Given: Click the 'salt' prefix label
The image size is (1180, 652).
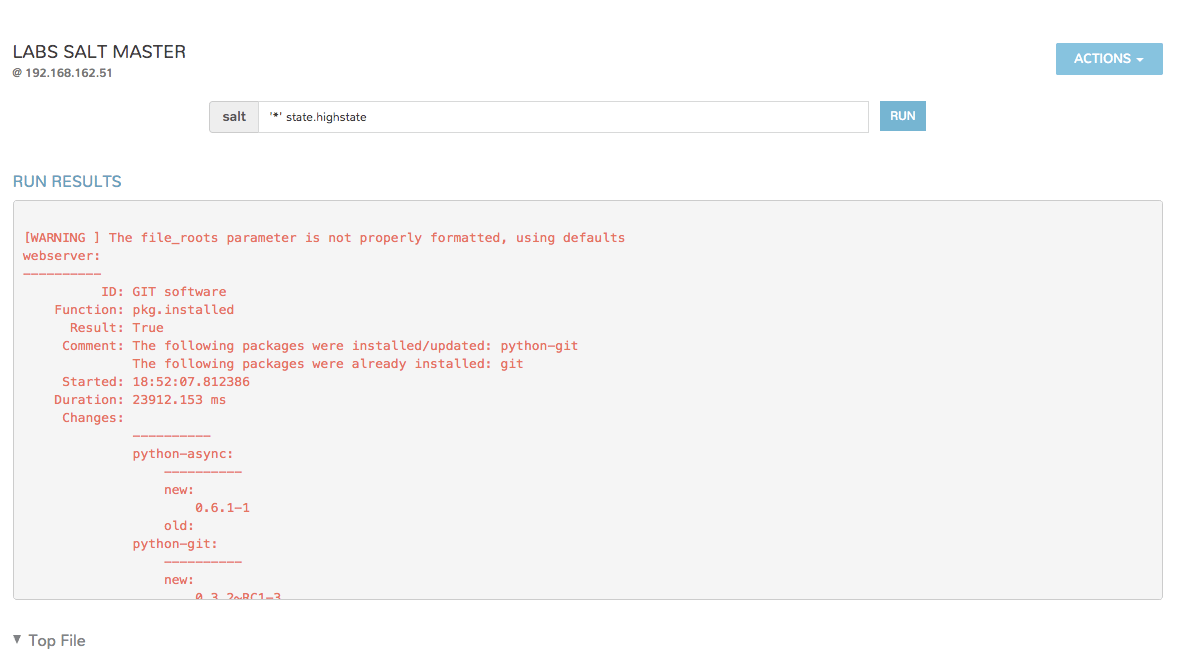Looking at the screenshot, I should 234,117.
